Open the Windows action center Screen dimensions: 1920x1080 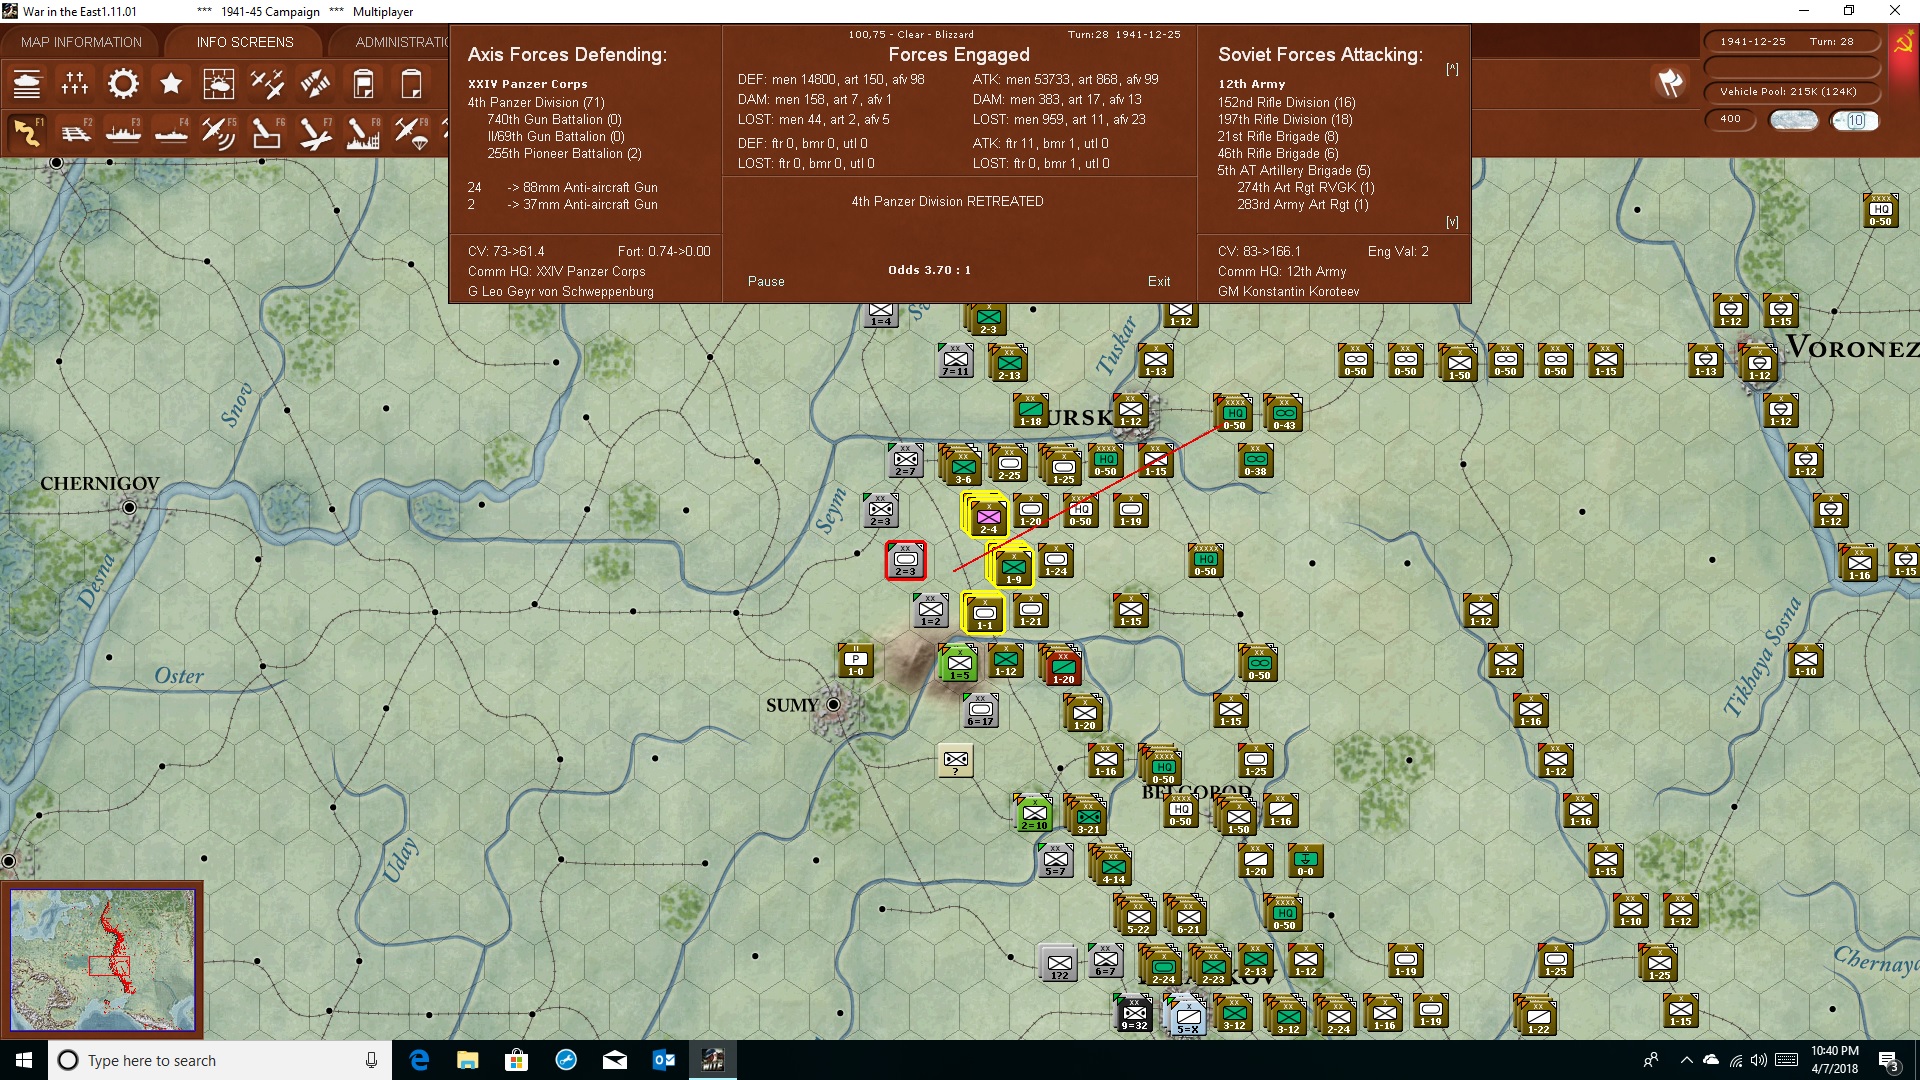tap(1889, 1061)
